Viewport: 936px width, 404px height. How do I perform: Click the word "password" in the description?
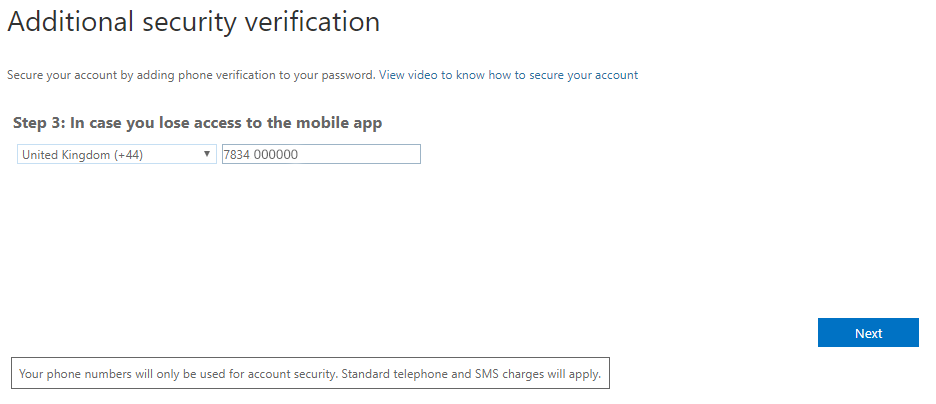point(349,75)
